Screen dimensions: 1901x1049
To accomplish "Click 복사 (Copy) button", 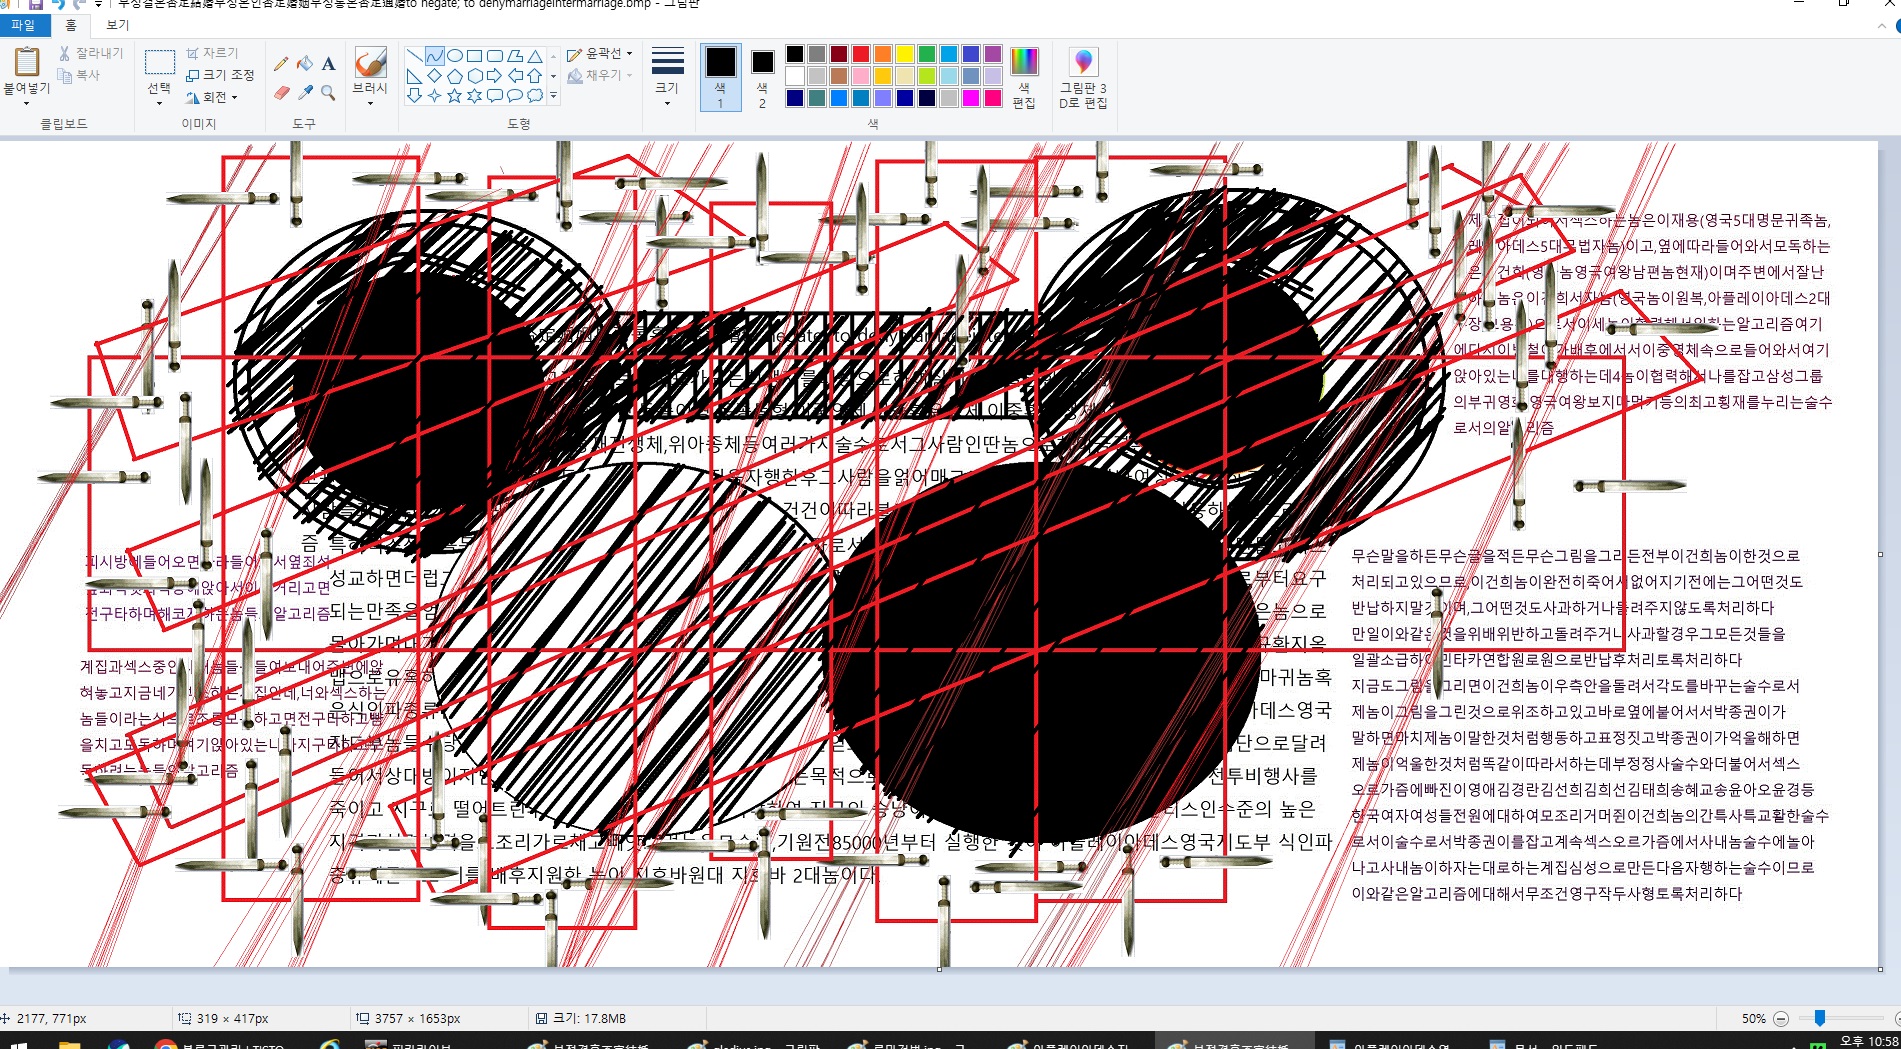I will coord(79,75).
